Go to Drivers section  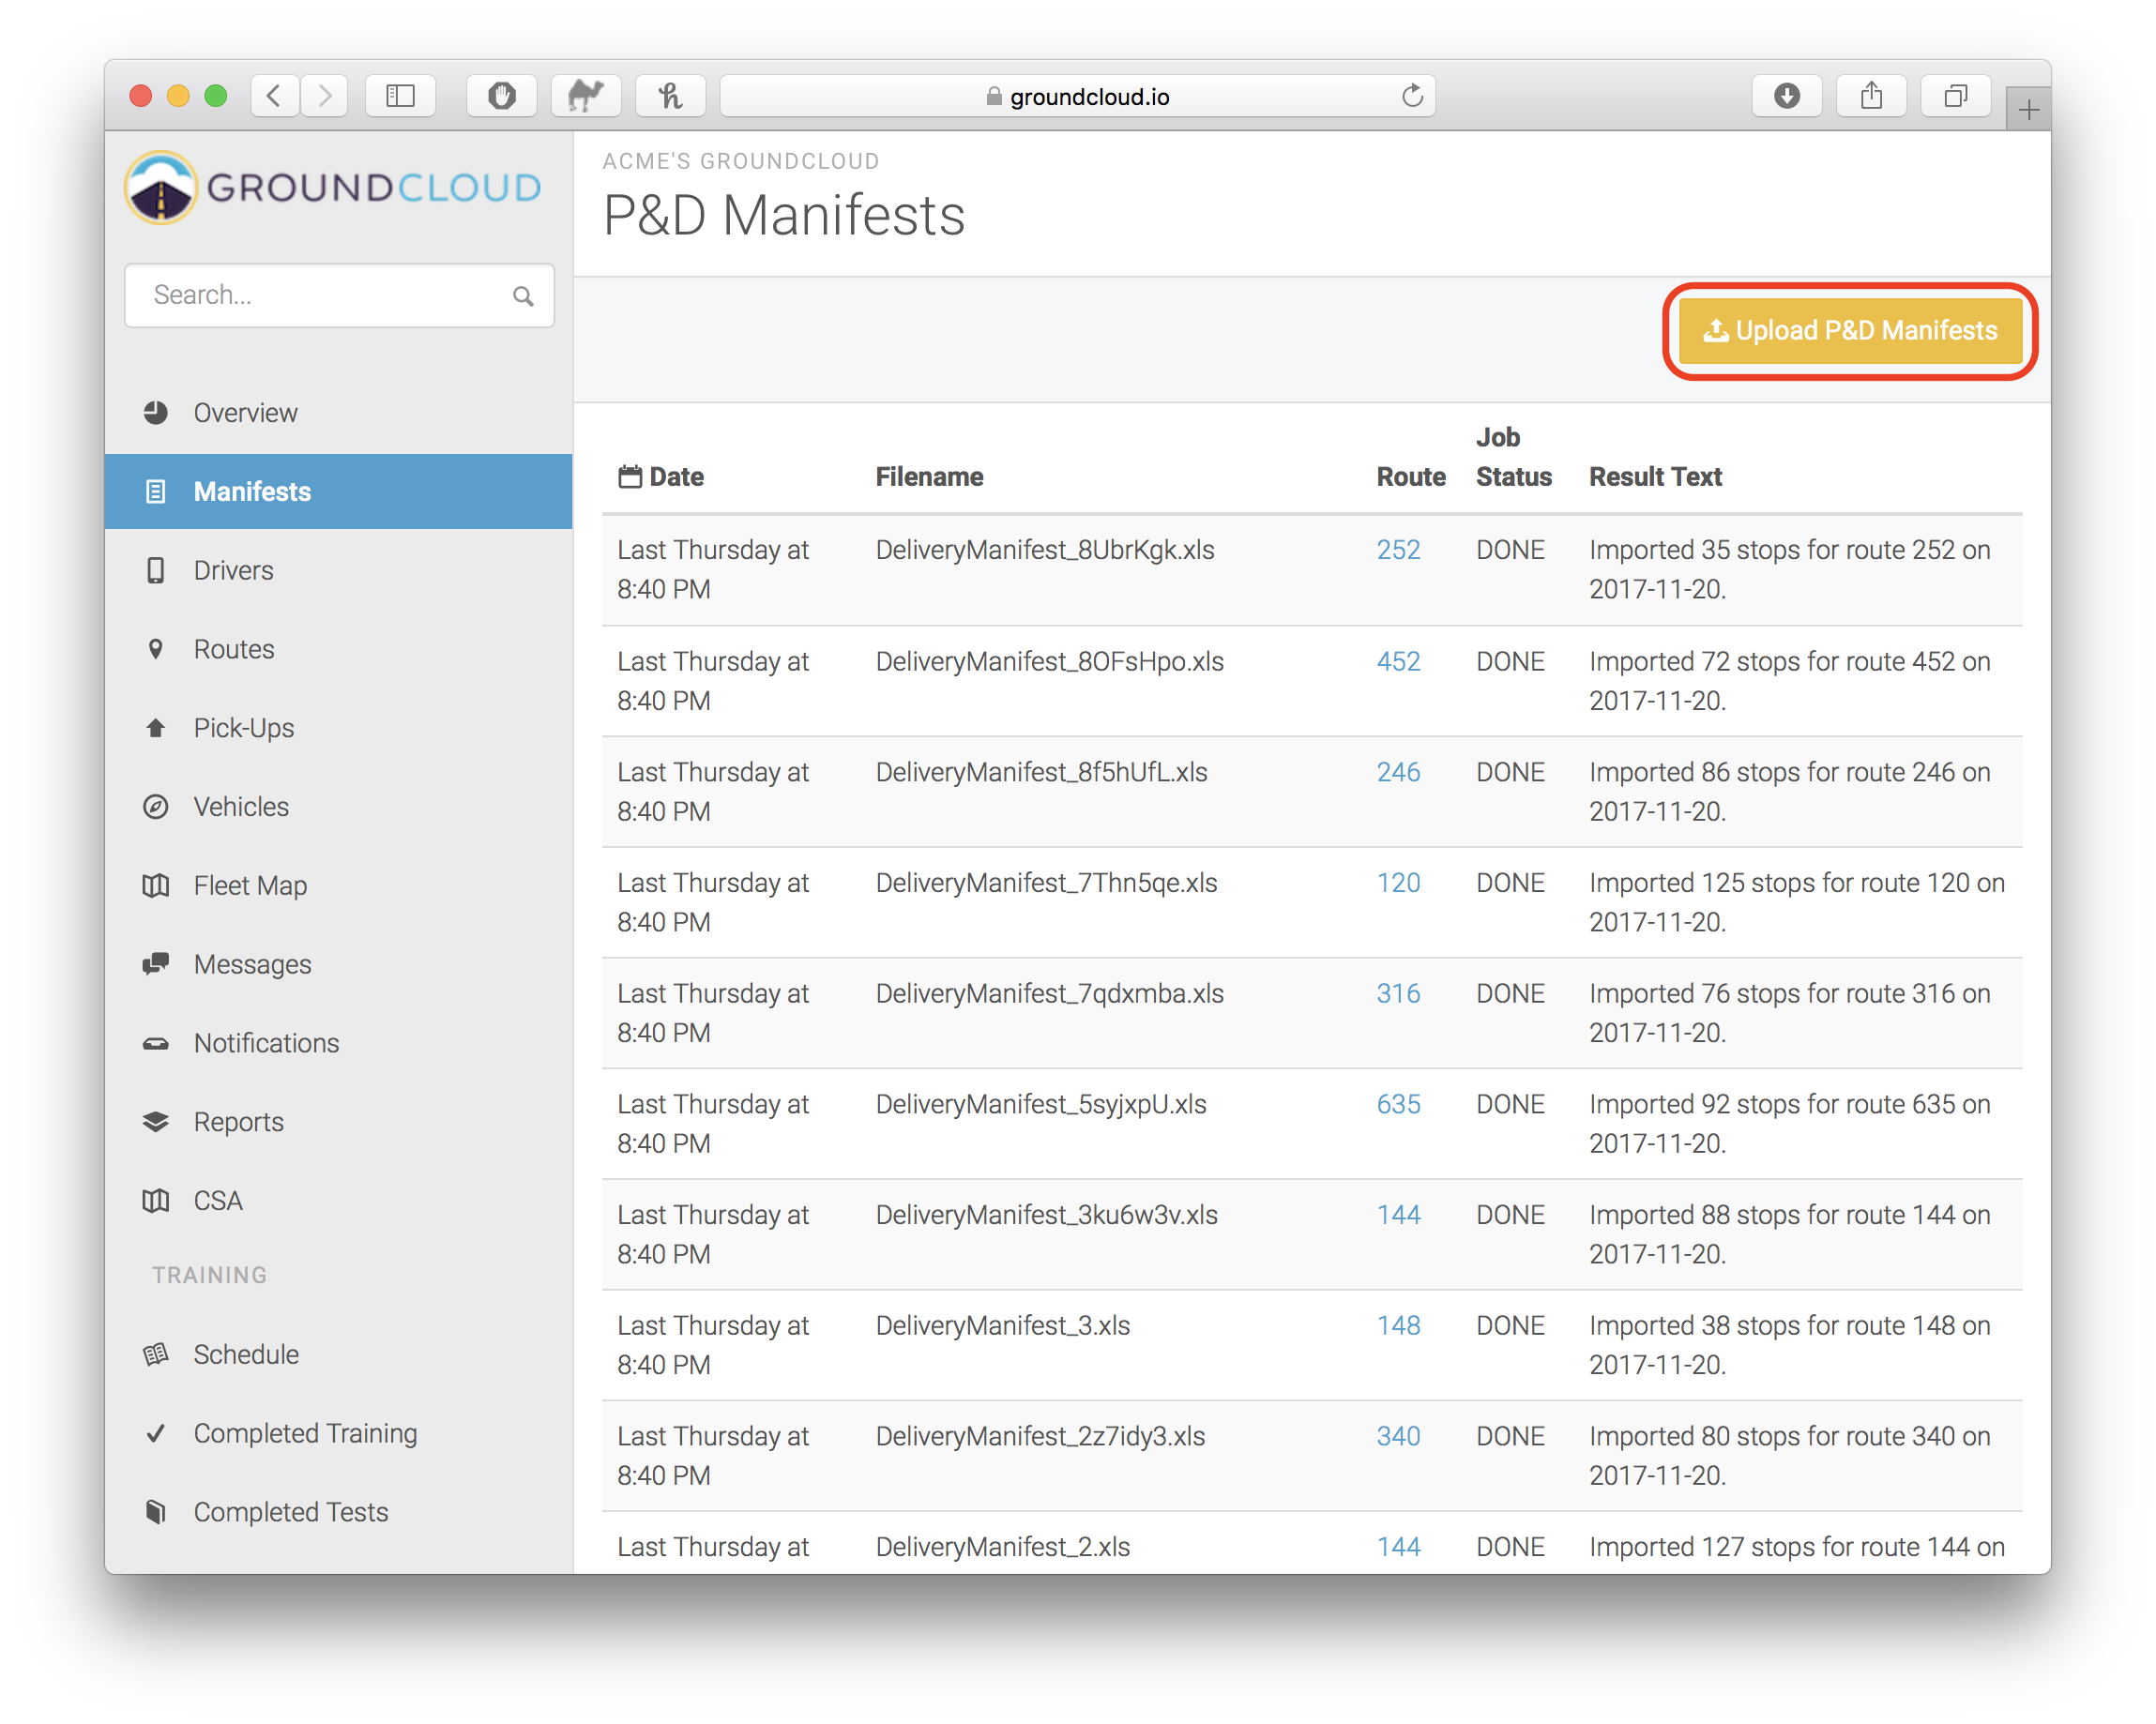click(339, 571)
